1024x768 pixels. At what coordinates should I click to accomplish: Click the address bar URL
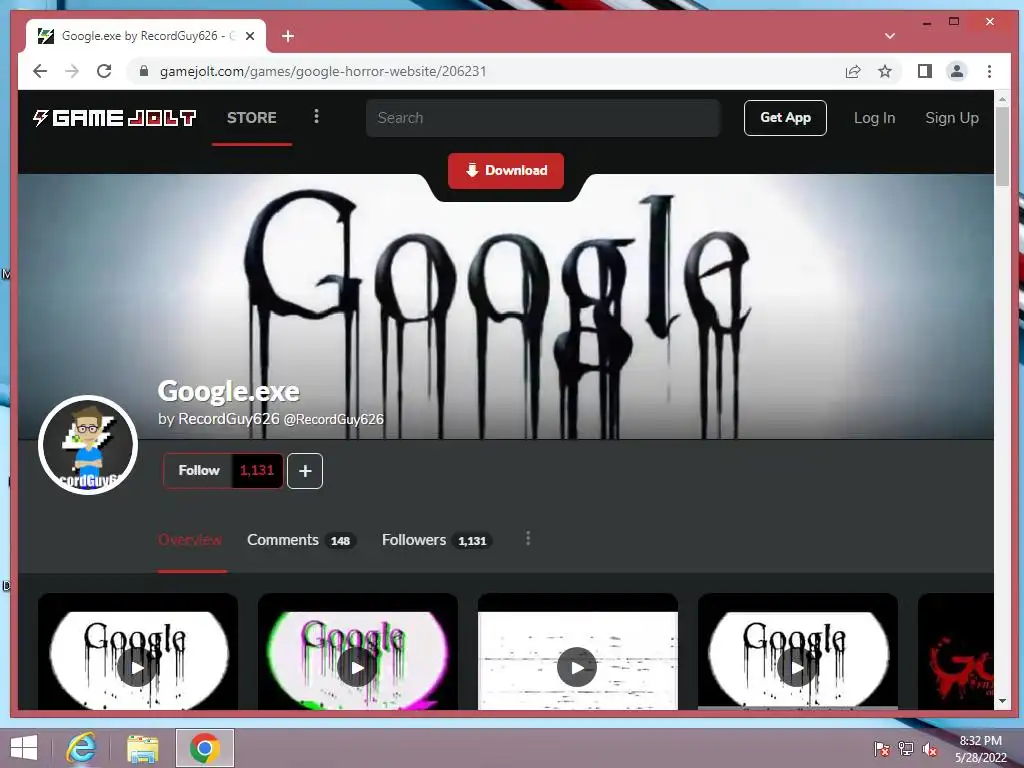click(323, 71)
